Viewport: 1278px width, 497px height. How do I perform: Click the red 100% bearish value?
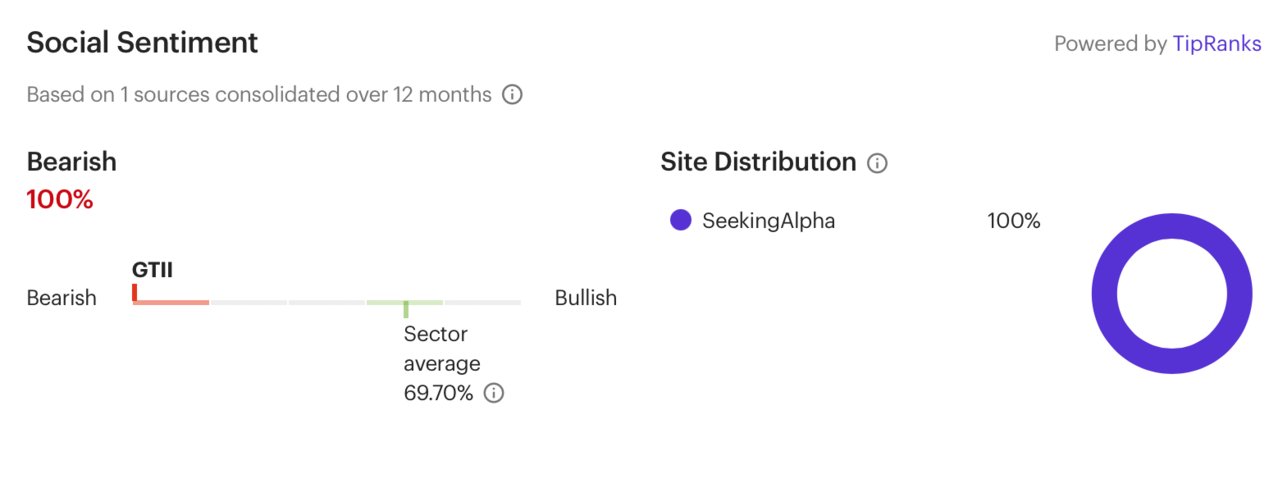60,200
